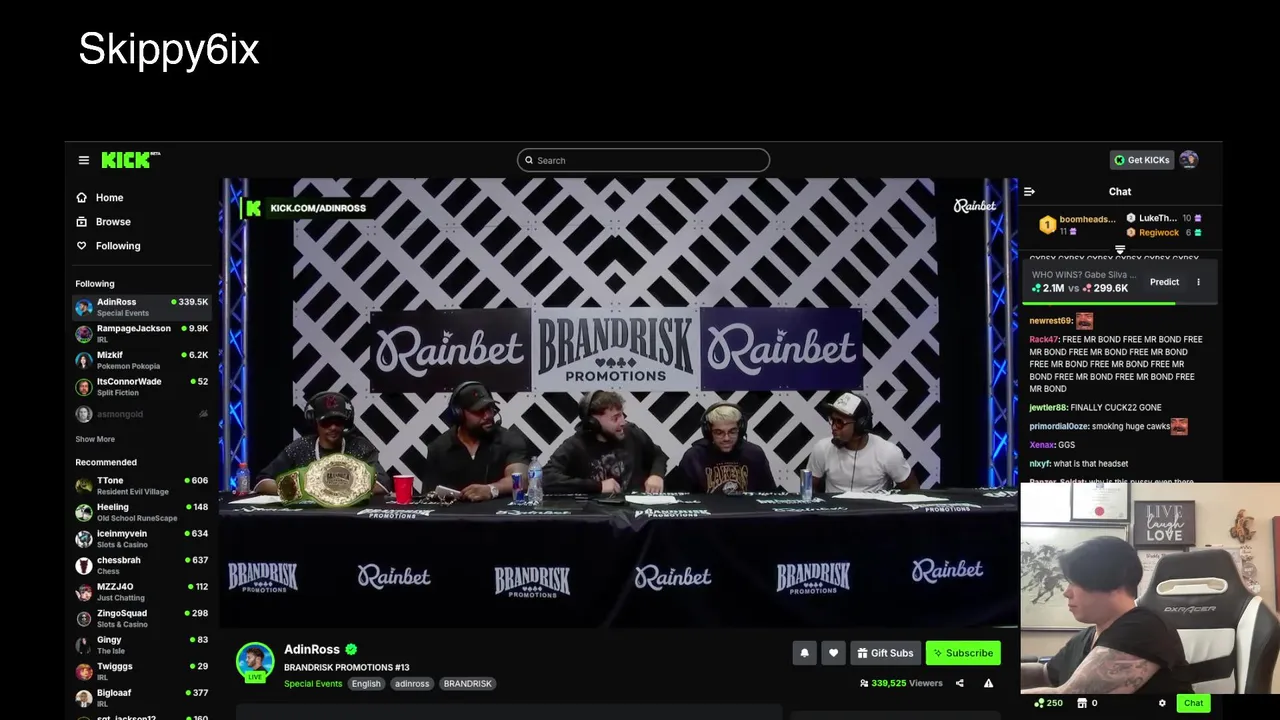Click the verified badge next to AdinRoss

tap(351, 649)
